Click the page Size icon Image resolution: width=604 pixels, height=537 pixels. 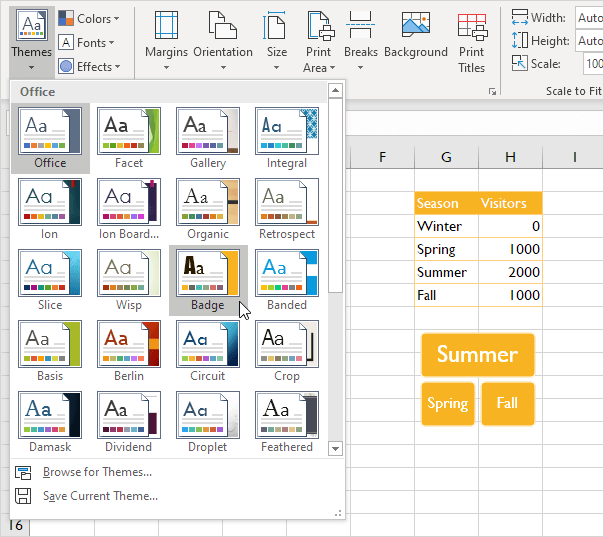tap(277, 26)
